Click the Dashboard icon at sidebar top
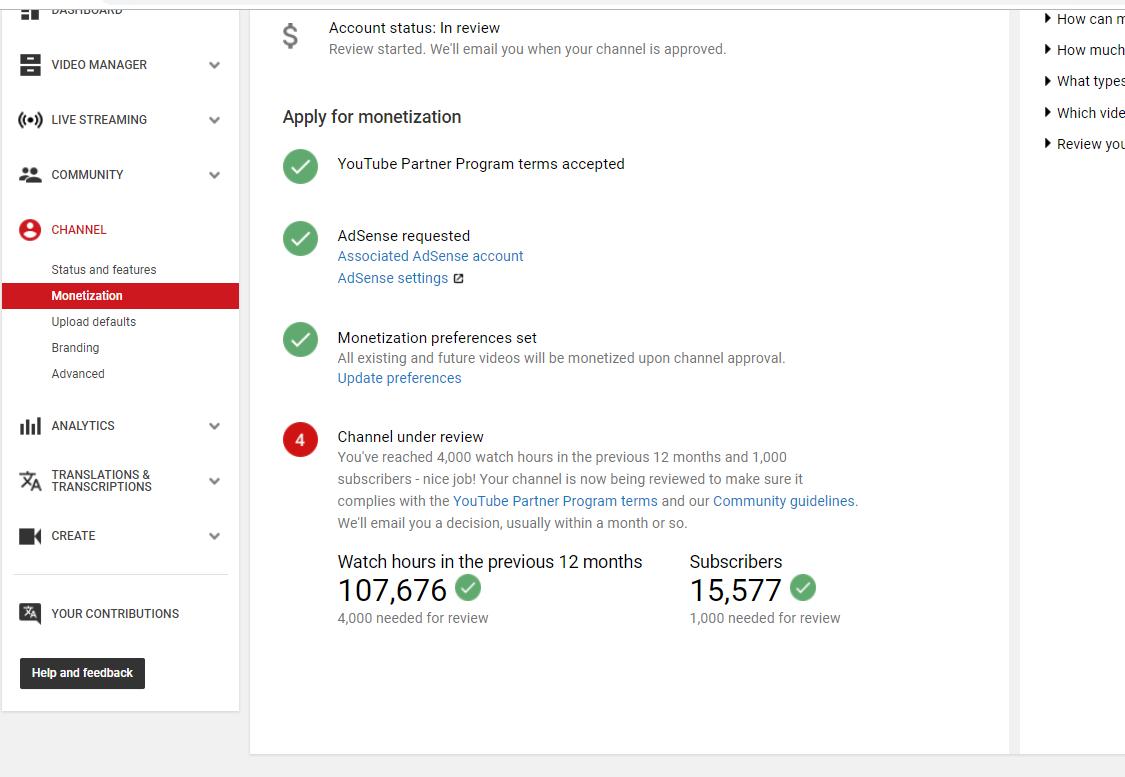The width and height of the screenshot is (1125, 777). (x=30, y=13)
